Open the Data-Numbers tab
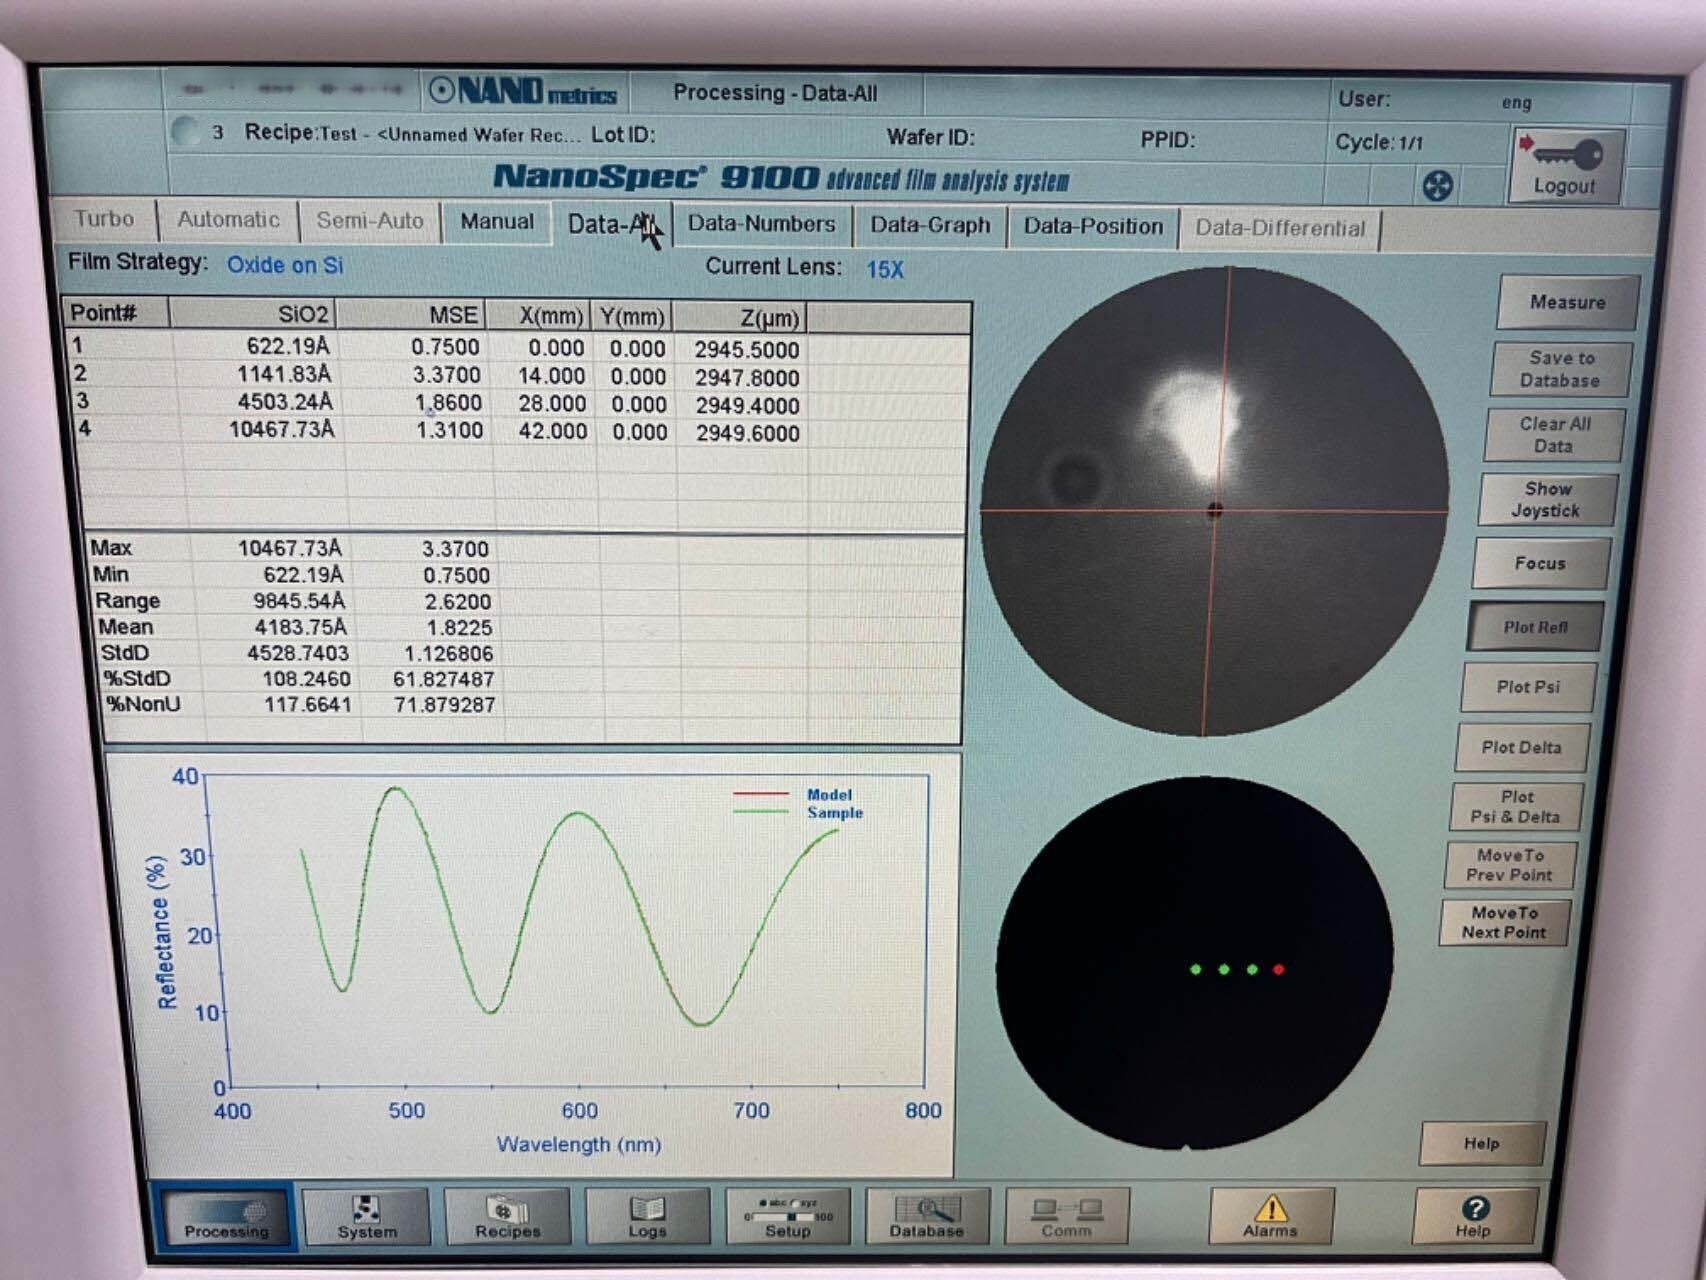The width and height of the screenshot is (1706, 1280). (x=761, y=224)
